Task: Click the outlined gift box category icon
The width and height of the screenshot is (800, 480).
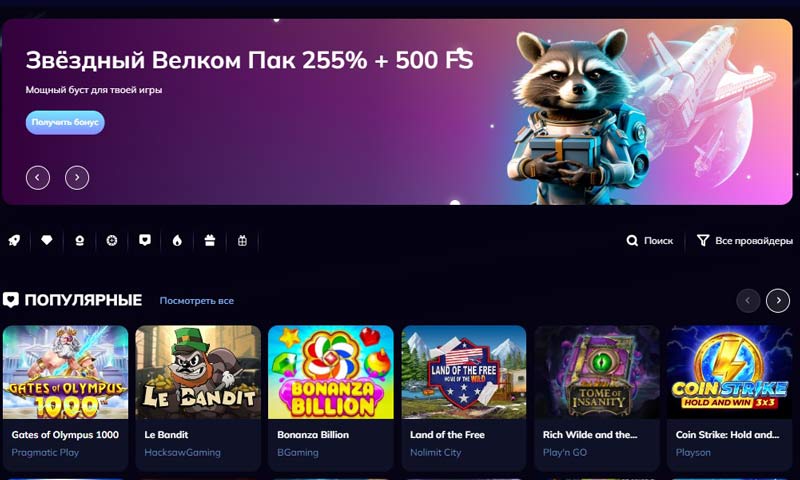Action: (242, 240)
